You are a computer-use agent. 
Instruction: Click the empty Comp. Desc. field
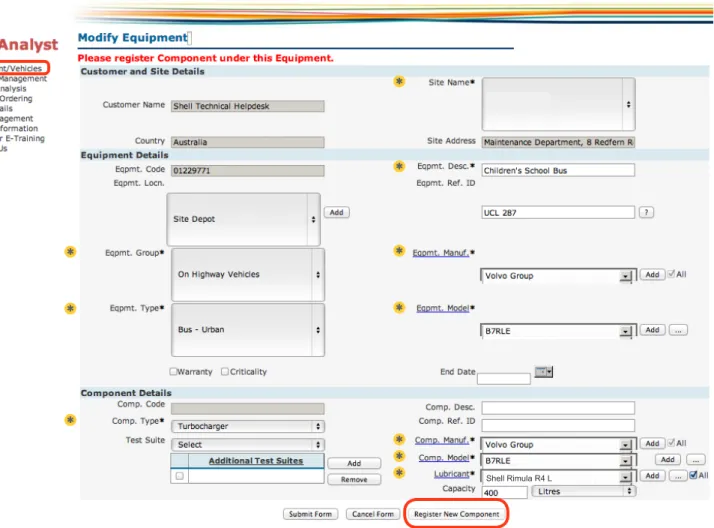[558, 407]
